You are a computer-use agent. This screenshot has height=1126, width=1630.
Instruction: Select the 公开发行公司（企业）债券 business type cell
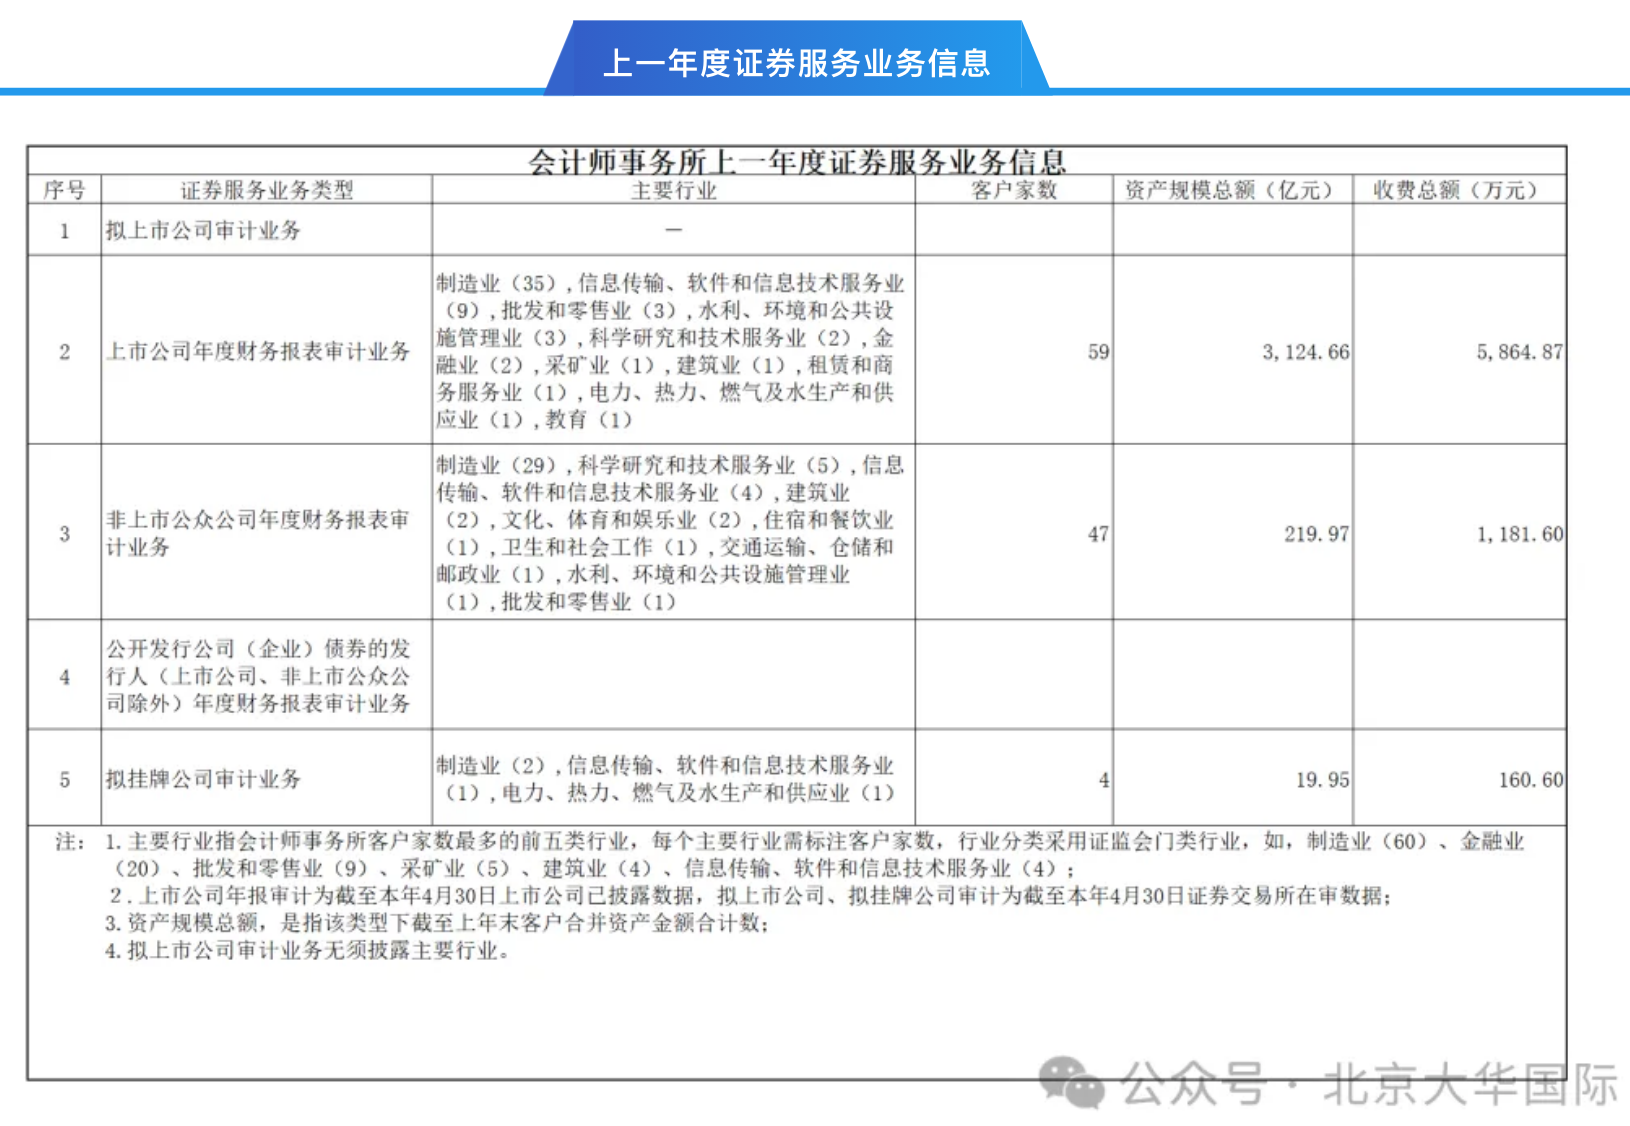[258, 676]
